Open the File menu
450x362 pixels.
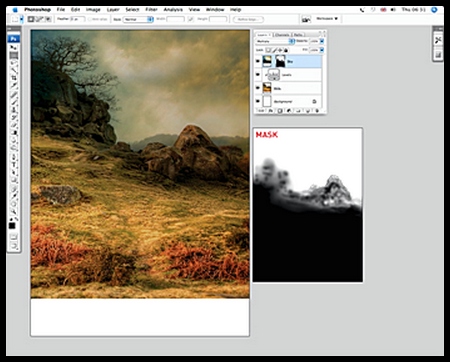[60, 10]
